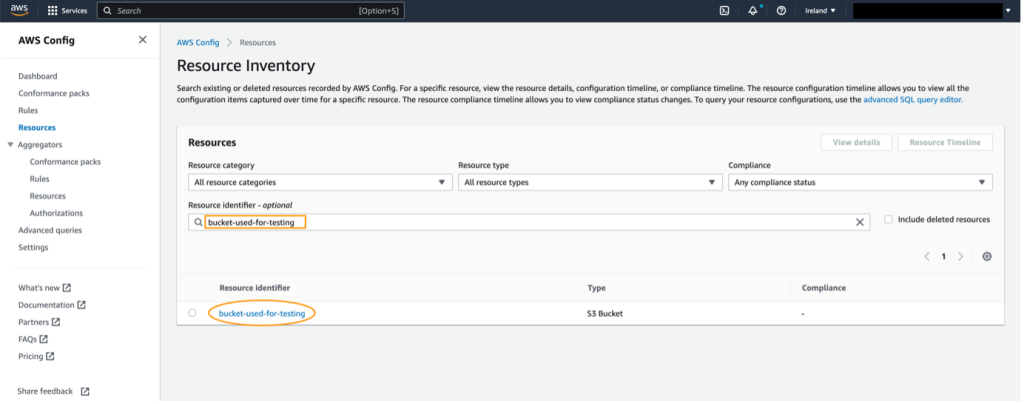Open Pricing link in sidebar
This screenshot has height=404, width=1024.
click(31, 356)
